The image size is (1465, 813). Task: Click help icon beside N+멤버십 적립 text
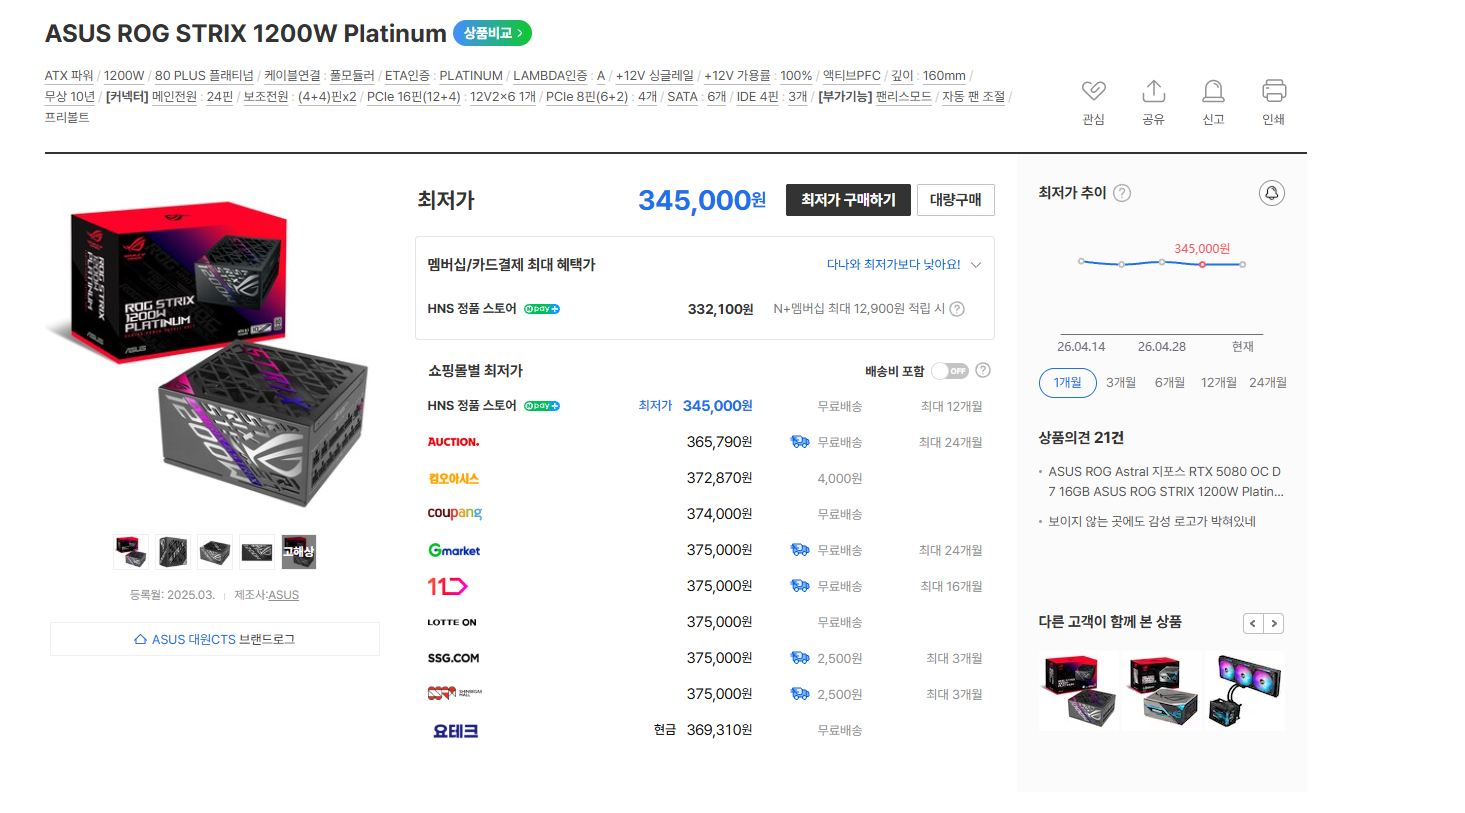click(957, 309)
